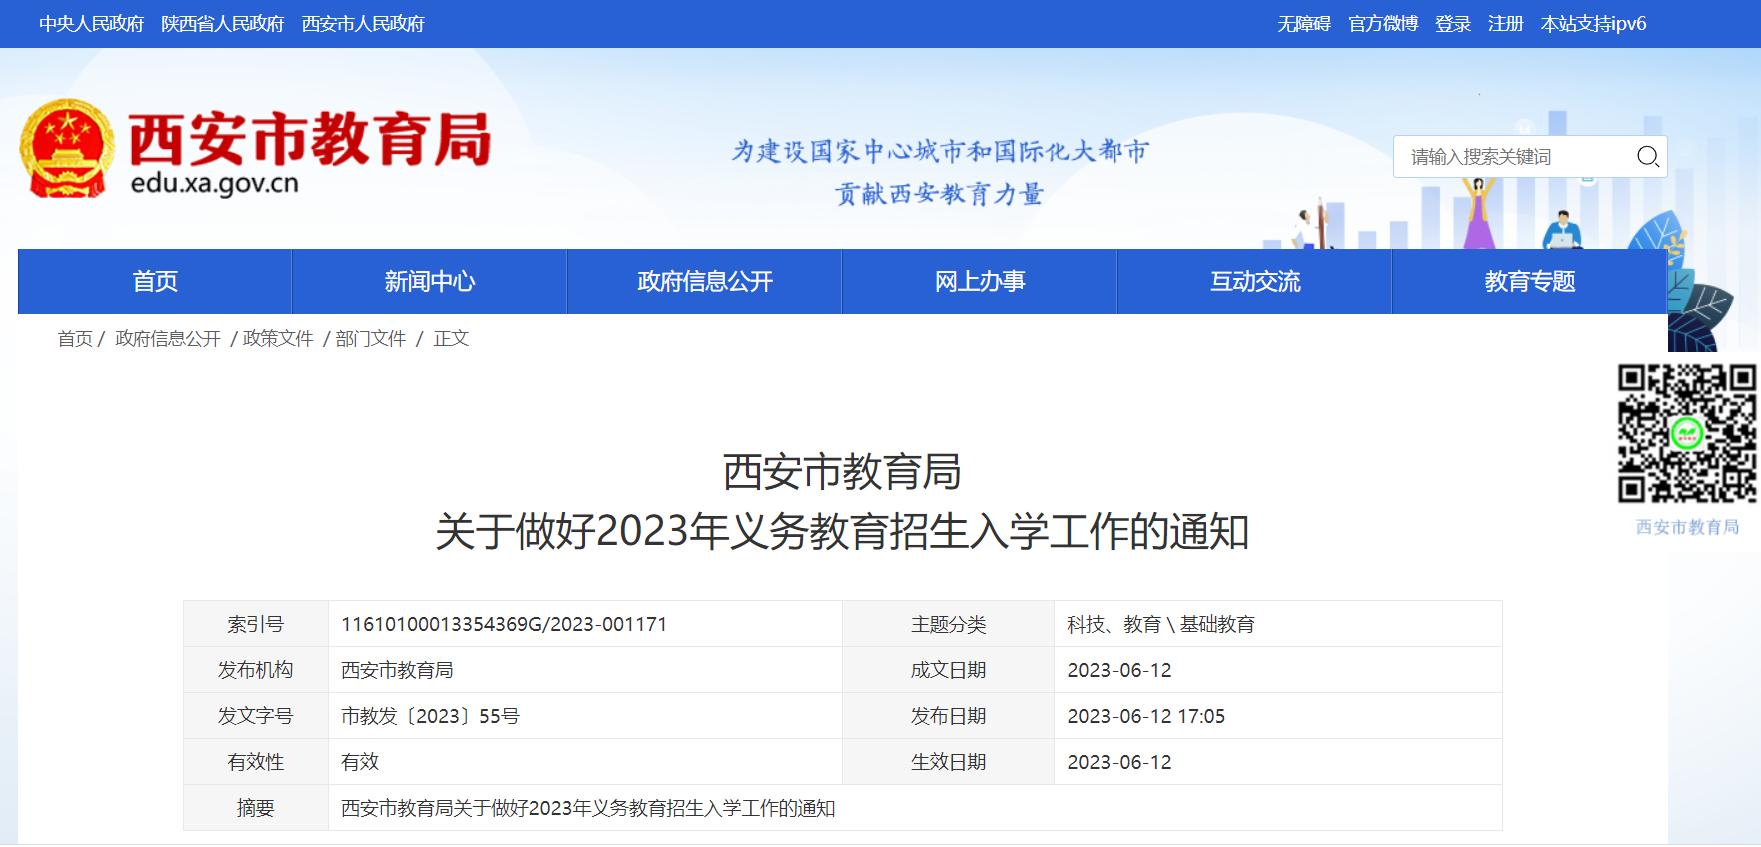Open the 中央人民政府 top link
The width and height of the screenshot is (1761, 847).
click(x=92, y=24)
